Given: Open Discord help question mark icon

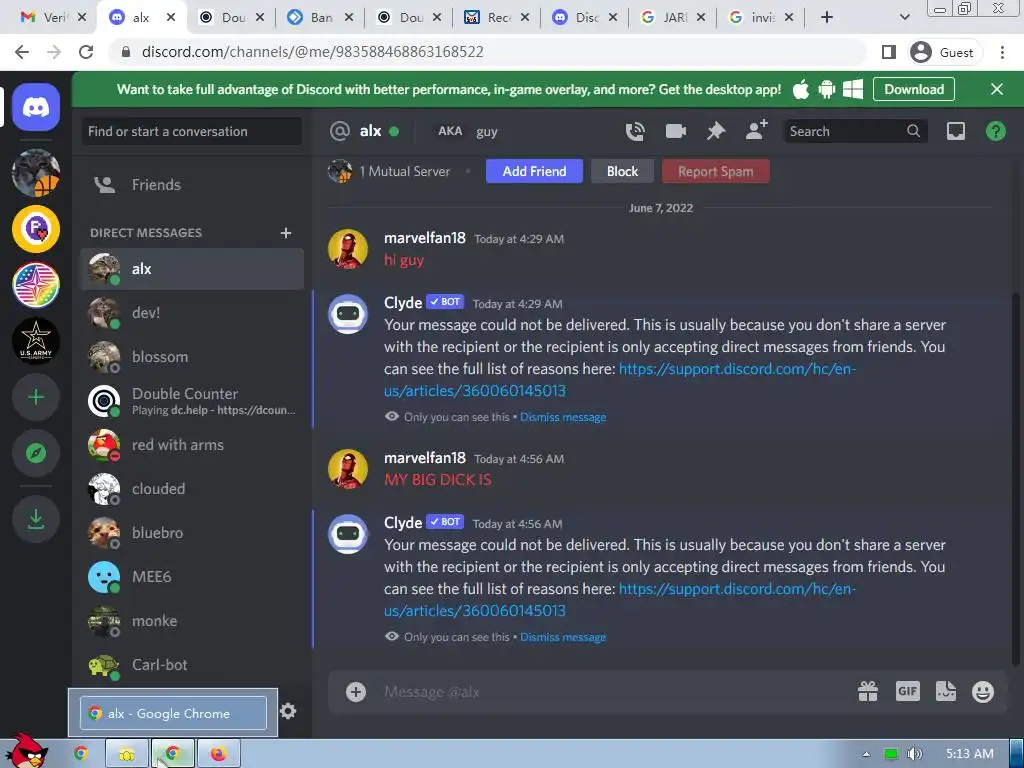Looking at the screenshot, I should tap(995, 131).
